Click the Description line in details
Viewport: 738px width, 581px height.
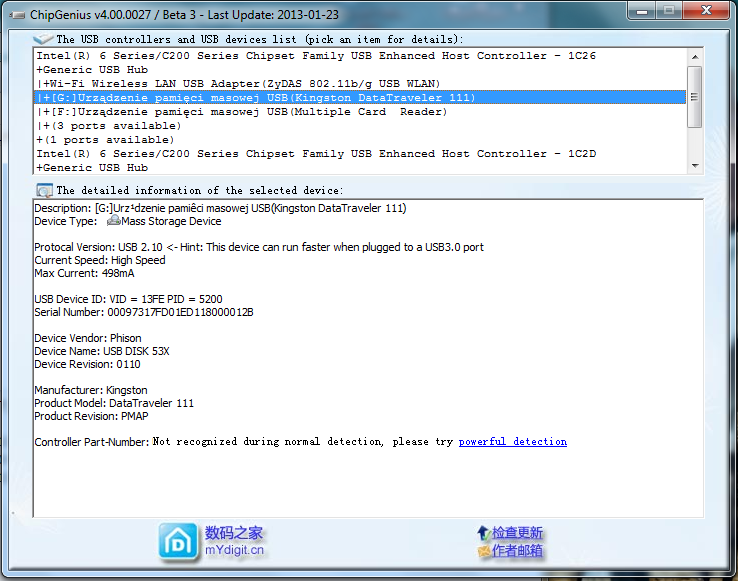220,208
